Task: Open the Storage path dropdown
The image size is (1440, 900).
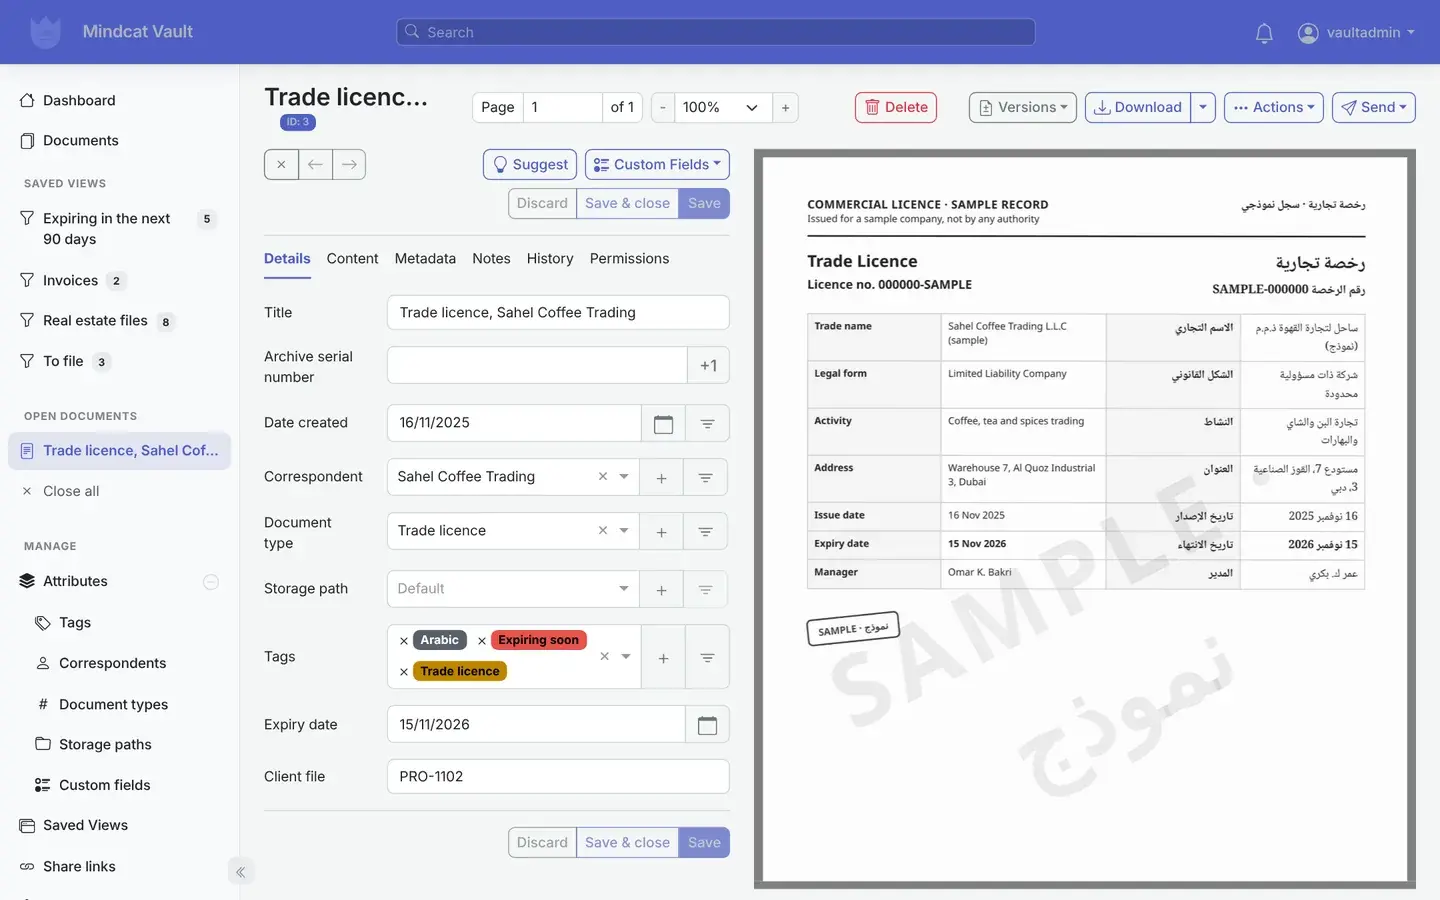Action: click(513, 589)
